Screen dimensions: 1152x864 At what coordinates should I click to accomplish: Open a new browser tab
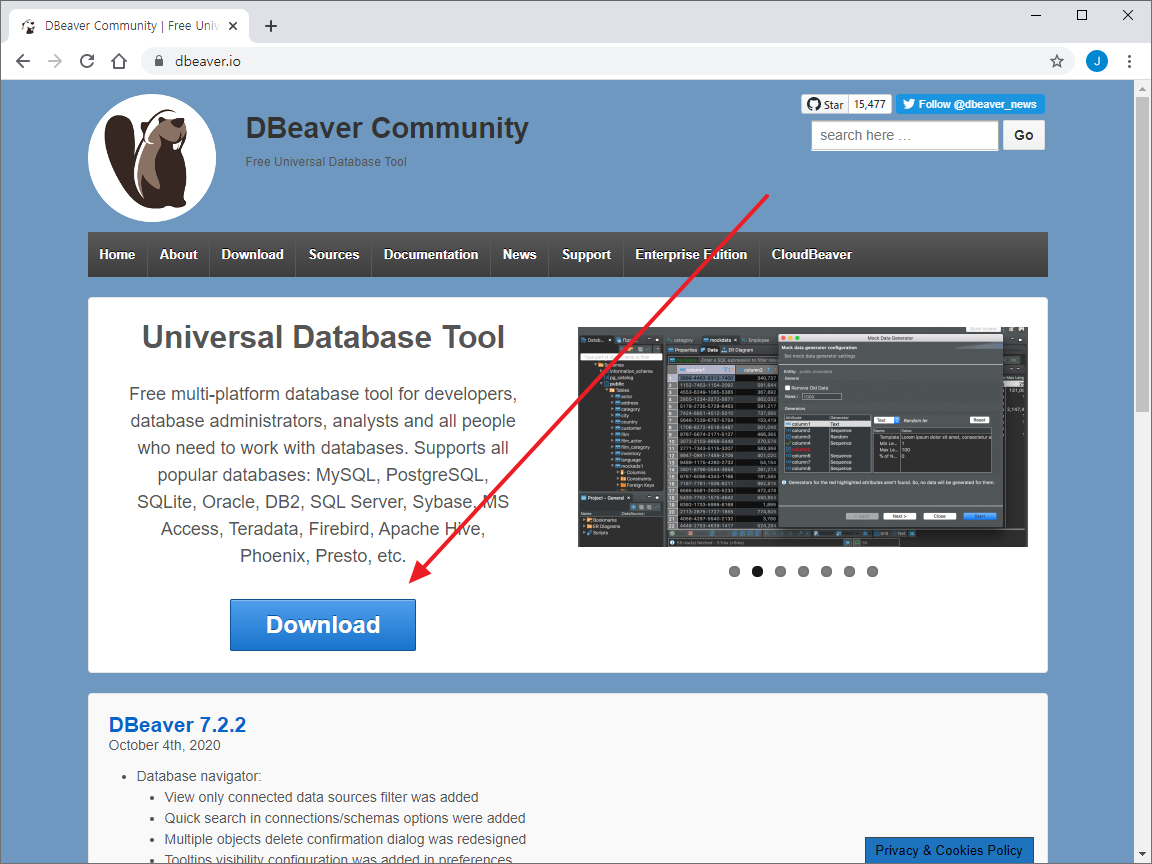coord(271,26)
